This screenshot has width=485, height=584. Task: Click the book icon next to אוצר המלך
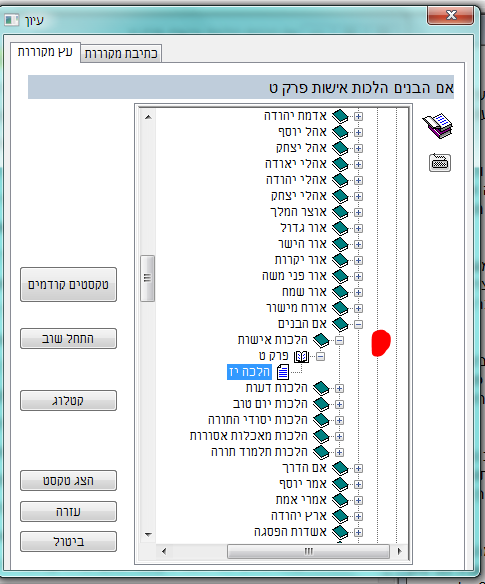pos(340,212)
